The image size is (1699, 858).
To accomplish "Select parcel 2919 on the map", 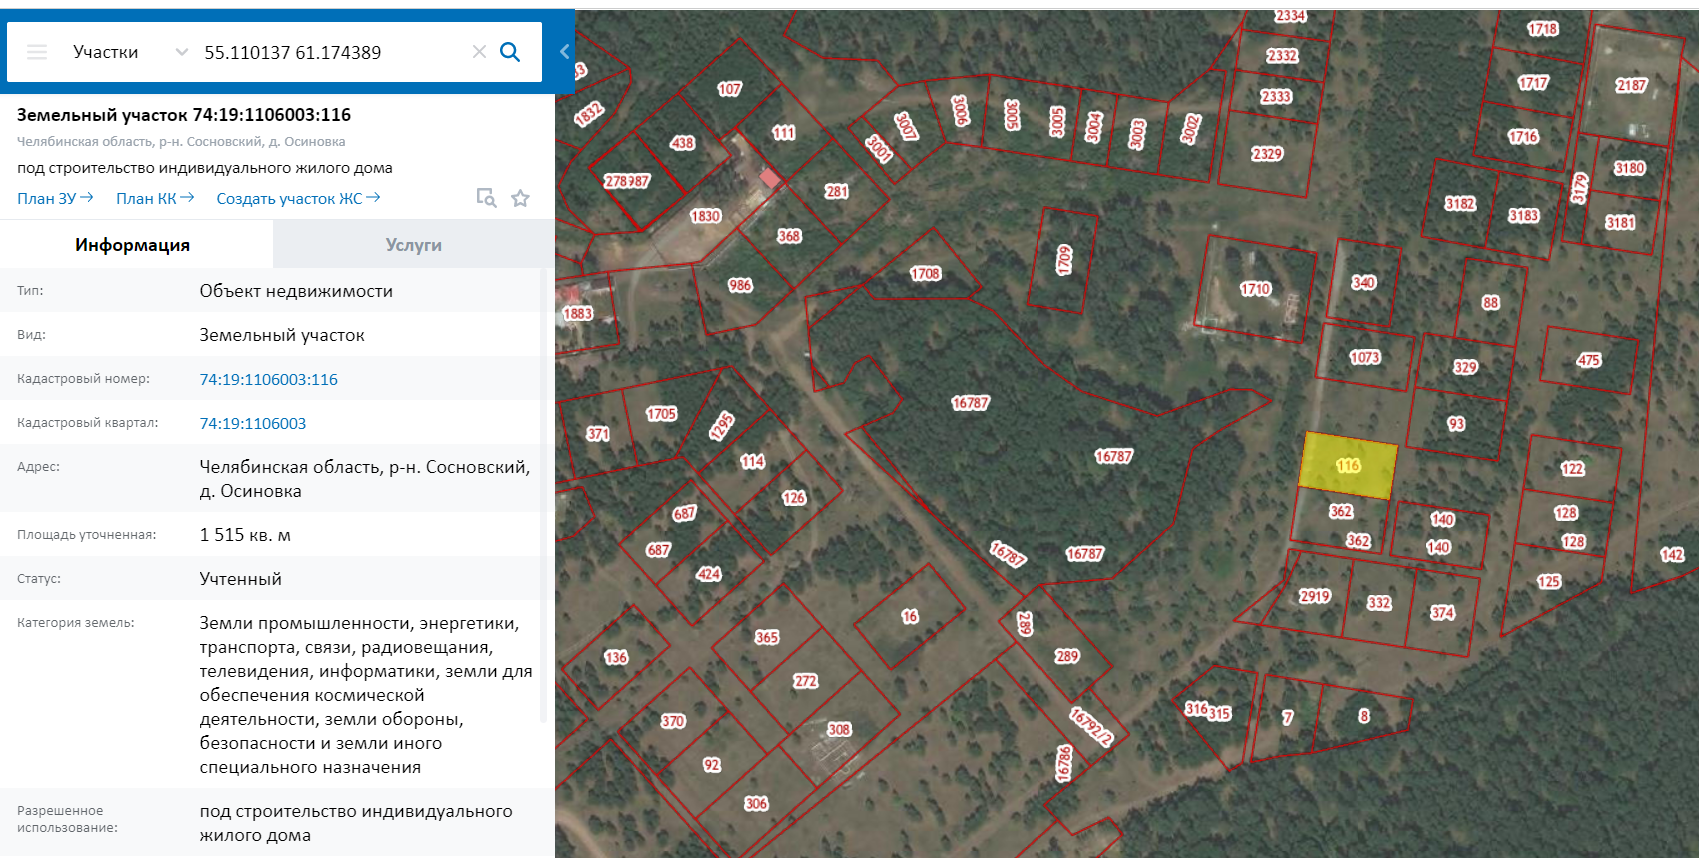I will click(1314, 596).
